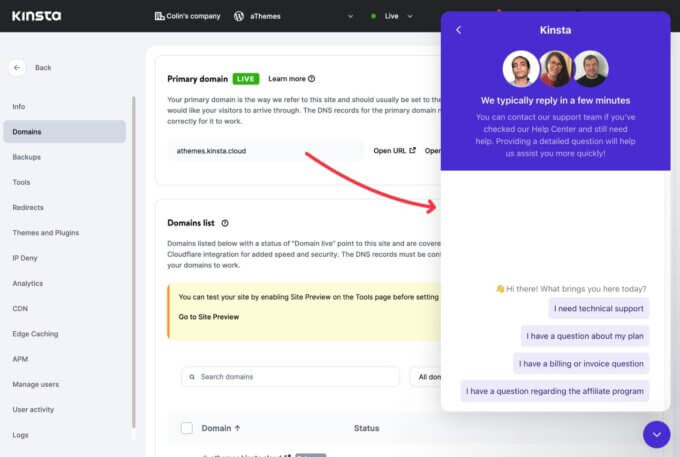Screen dimensions: 680x457
Task: Choose I need technical support
Action: pyautogui.click(x=598, y=309)
